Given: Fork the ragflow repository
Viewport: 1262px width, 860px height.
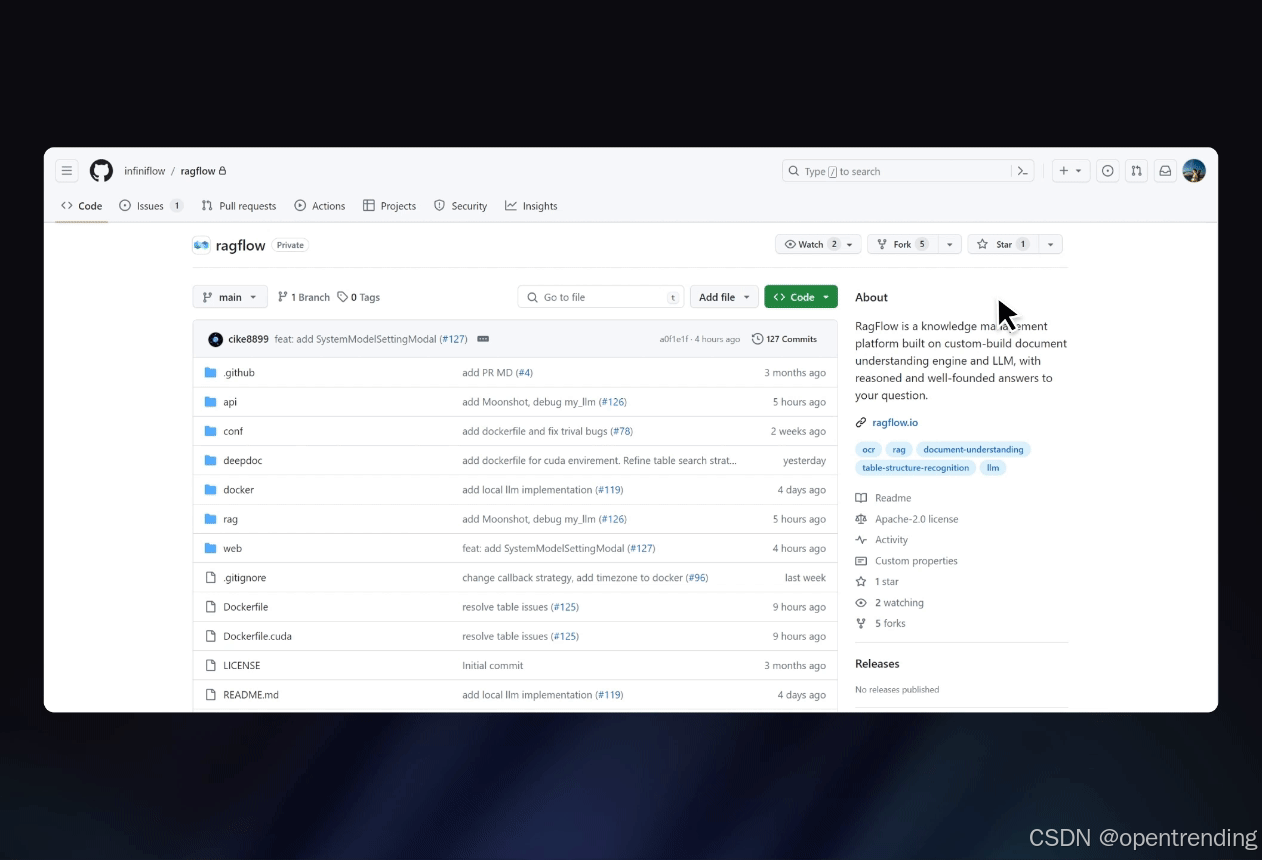Looking at the screenshot, I should (901, 244).
